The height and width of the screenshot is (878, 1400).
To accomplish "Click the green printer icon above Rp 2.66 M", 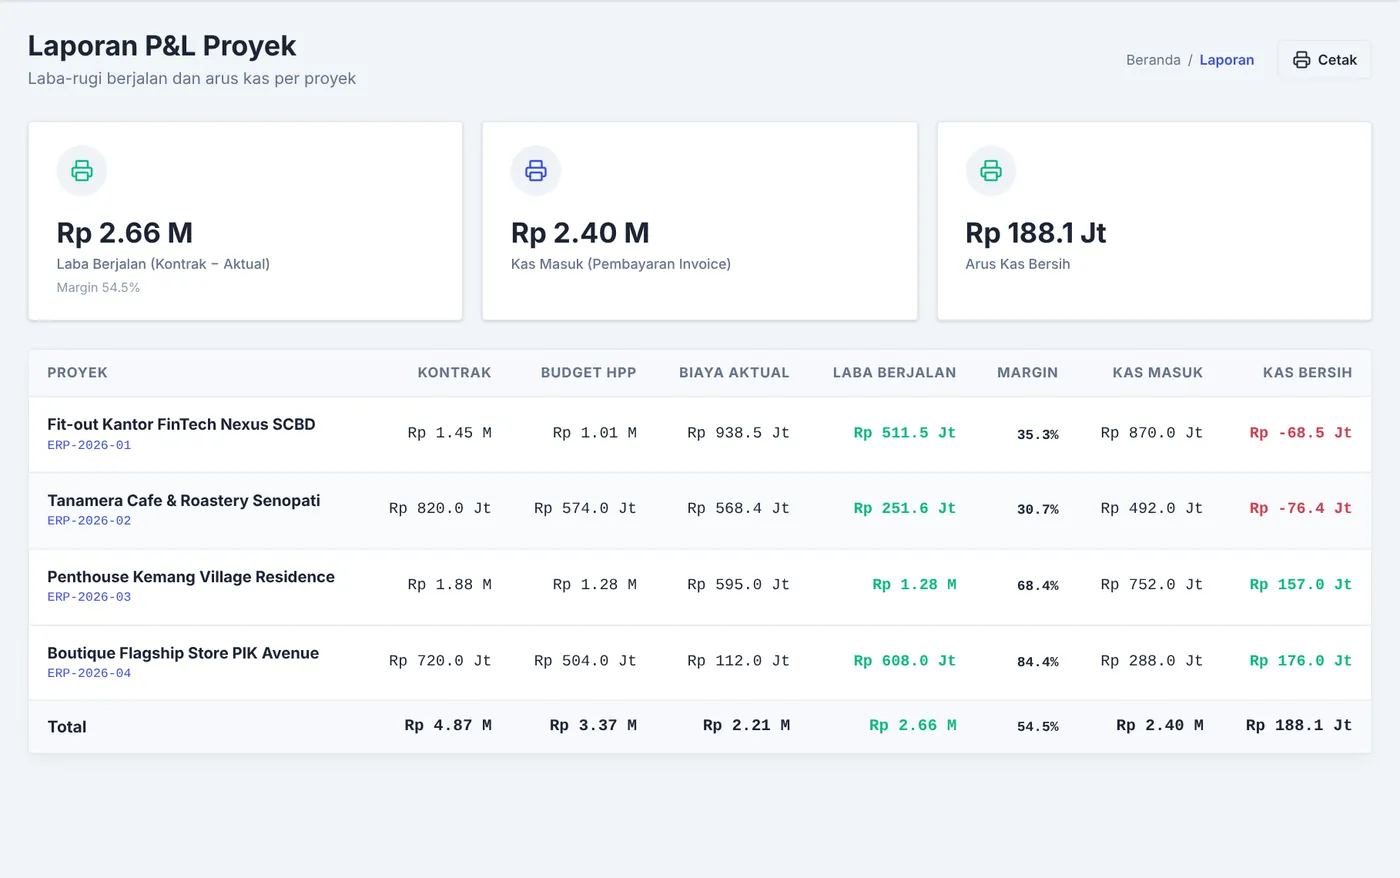I will point(82,171).
